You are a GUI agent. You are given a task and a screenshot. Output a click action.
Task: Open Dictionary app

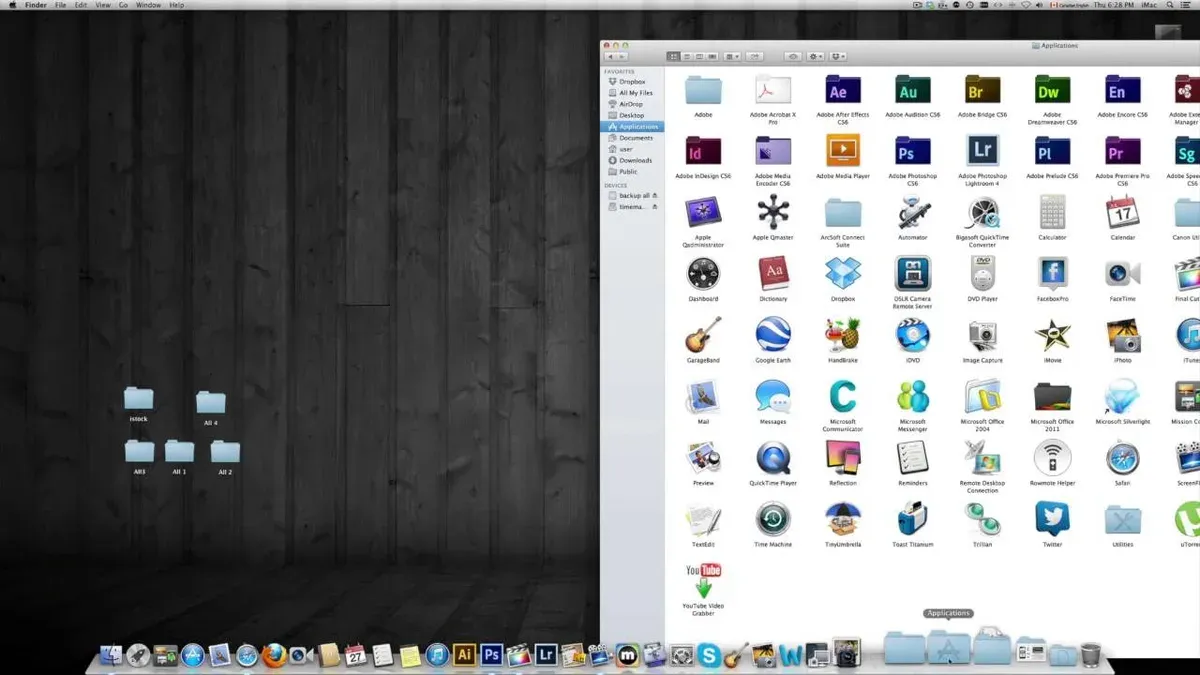click(773, 274)
